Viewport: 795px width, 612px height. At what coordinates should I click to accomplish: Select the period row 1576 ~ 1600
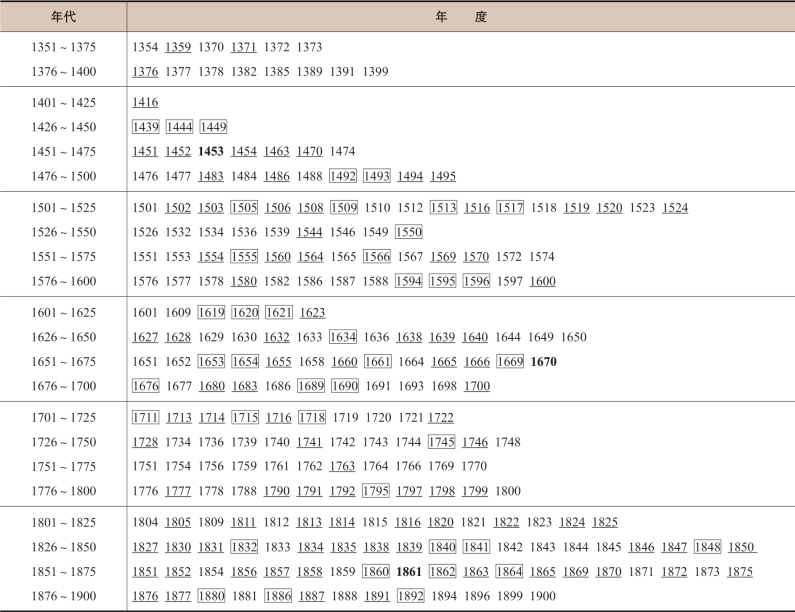click(x=63, y=281)
